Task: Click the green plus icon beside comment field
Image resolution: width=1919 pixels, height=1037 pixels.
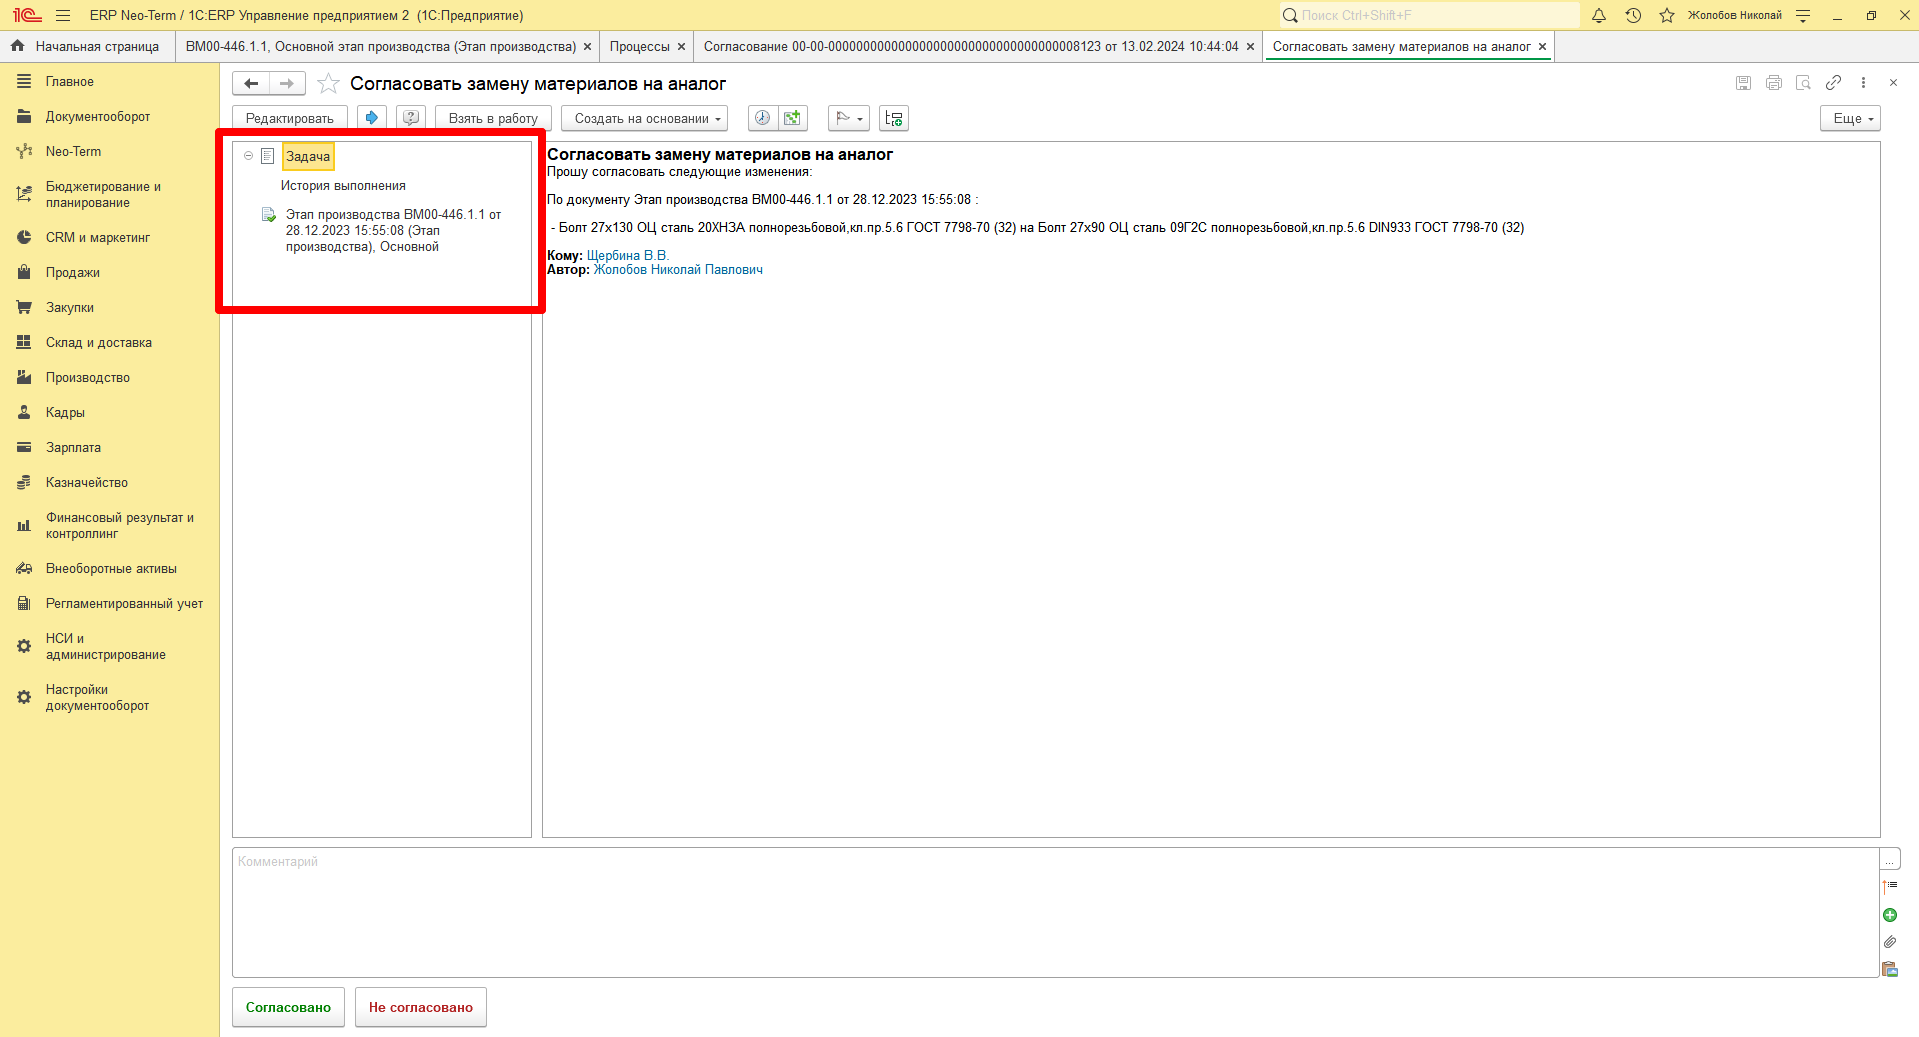Action: 1890,915
